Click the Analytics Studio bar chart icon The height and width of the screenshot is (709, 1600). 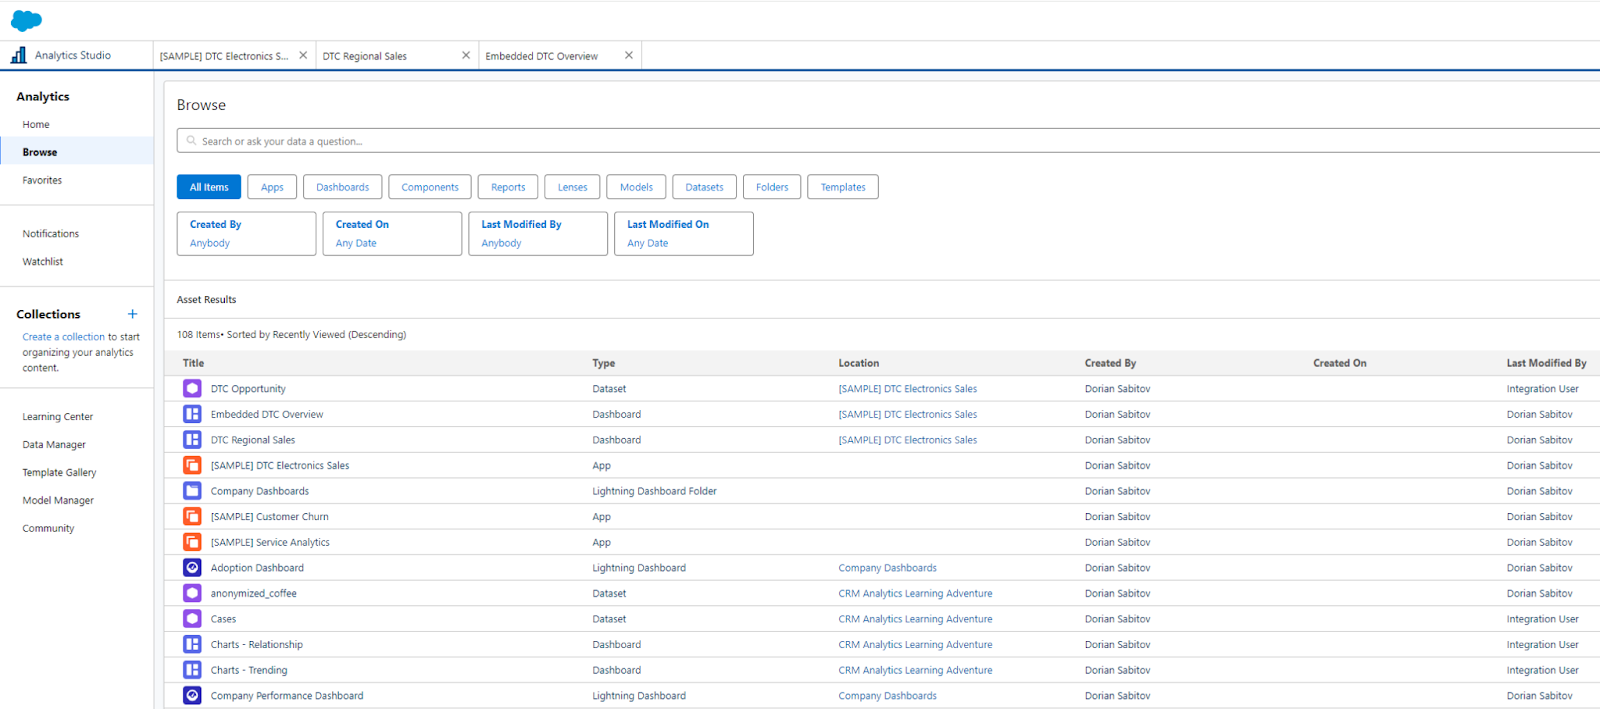(x=18, y=55)
